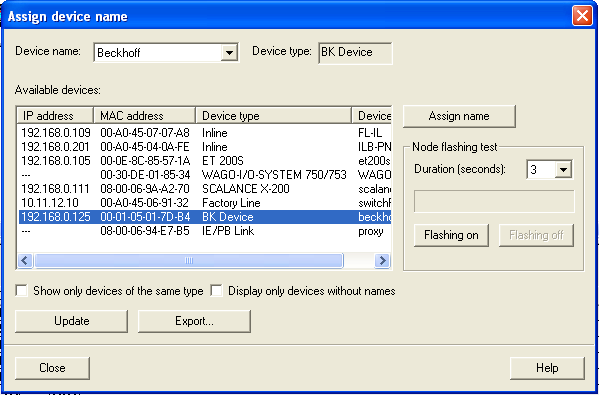Click the partially visible Device name column header

click(372, 116)
